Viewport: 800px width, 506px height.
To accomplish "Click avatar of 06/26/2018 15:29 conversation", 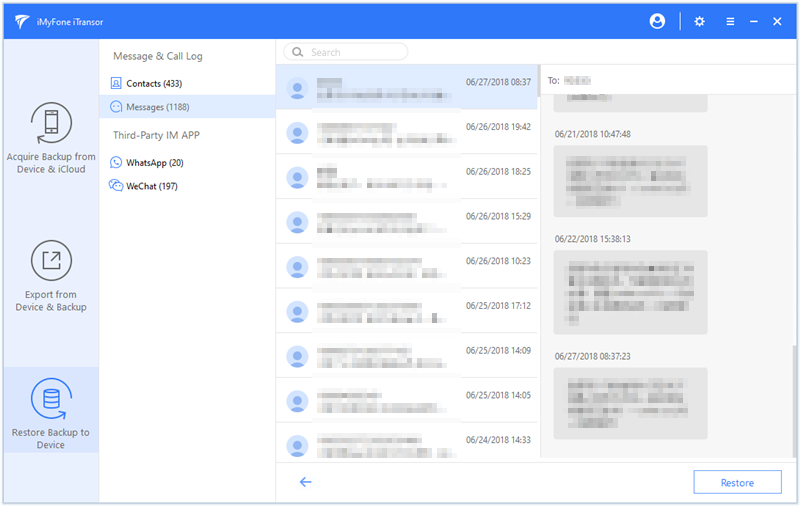I will click(x=297, y=222).
